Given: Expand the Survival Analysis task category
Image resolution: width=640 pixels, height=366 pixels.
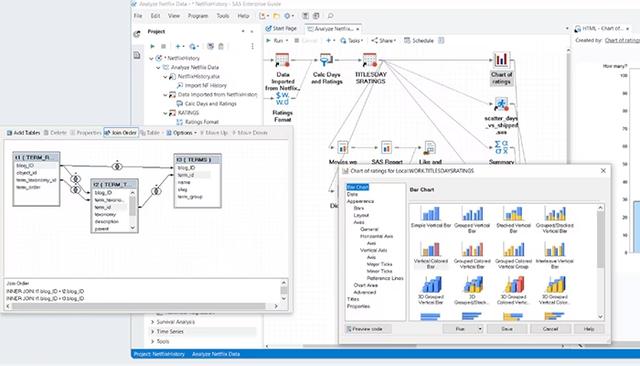Looking at the screenshot, I should 153,322.
